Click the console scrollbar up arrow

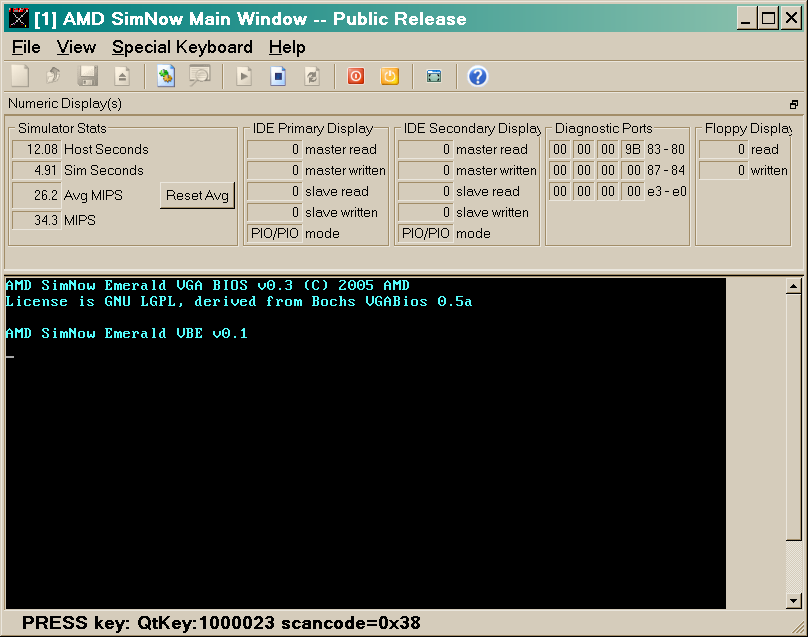click(794, 287)
